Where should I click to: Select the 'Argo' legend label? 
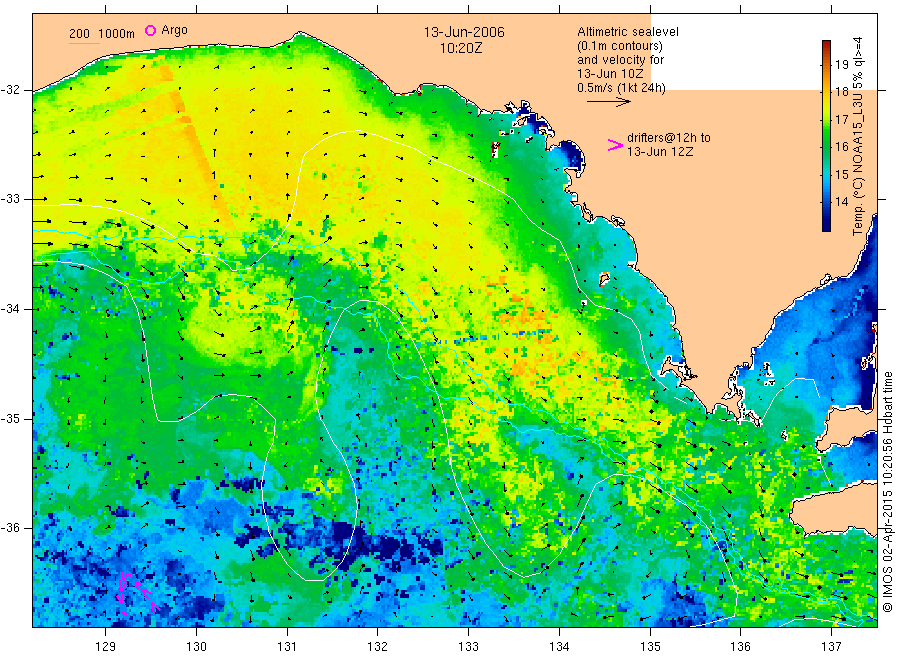[x=174, y=30]
